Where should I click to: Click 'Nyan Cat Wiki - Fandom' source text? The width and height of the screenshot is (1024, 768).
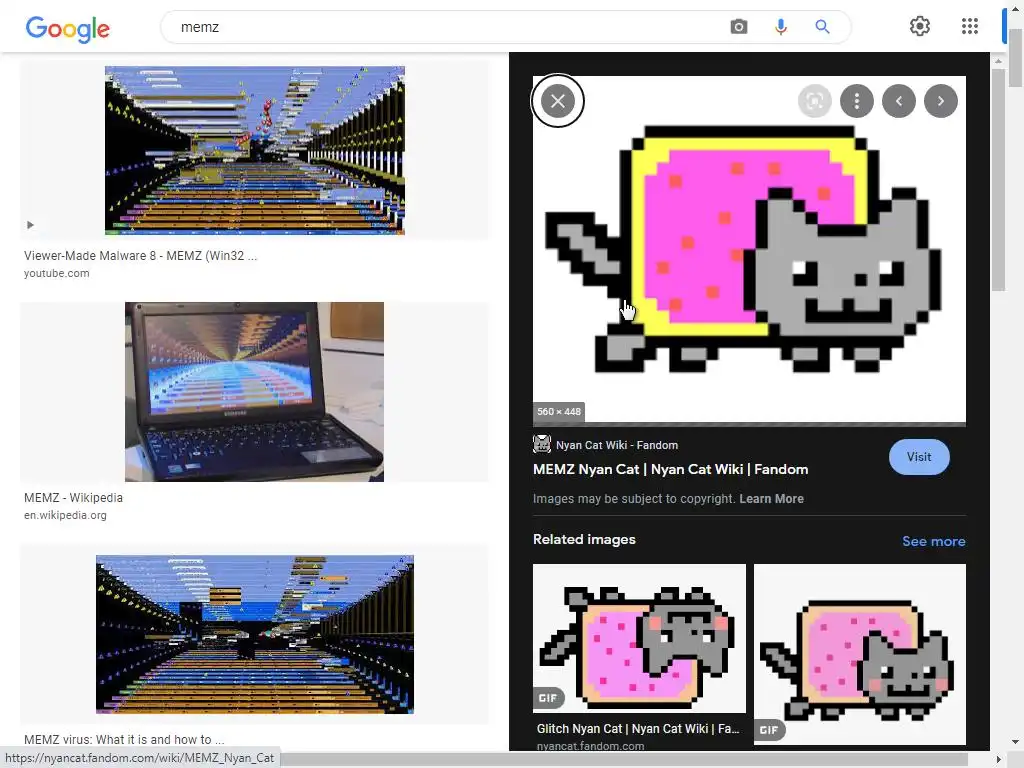pyautogui.click(x=616, y=445)
